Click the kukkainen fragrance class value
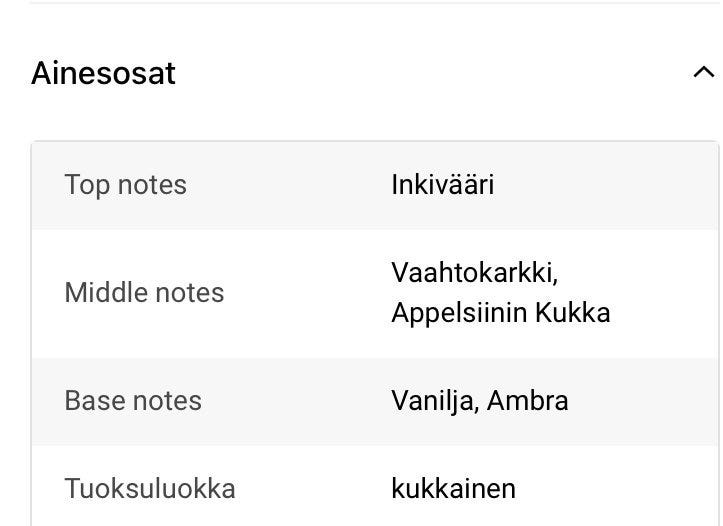 [453, 489]
